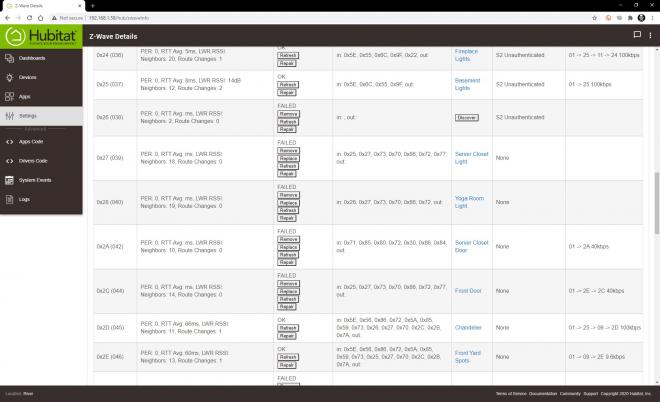
Task: Reload the page with browser refresh icon
Action: [29, 18]
